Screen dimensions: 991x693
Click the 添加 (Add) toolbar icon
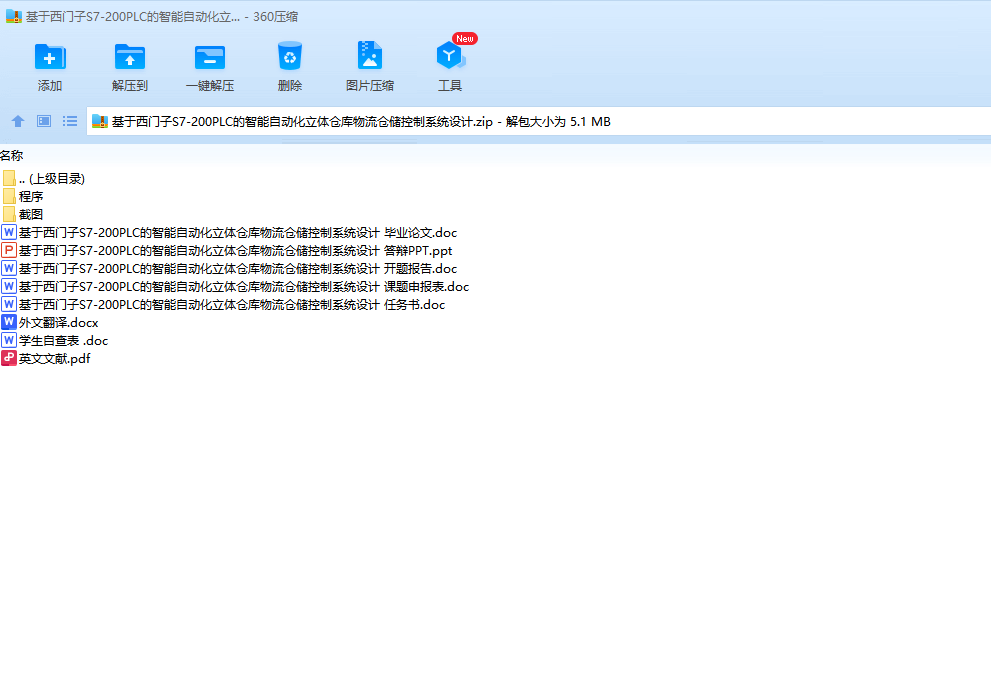pos(50,57)
